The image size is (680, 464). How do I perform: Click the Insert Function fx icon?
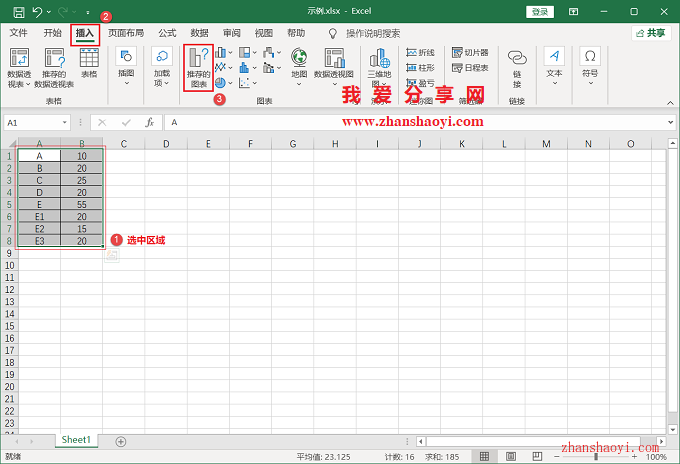pyautogui.click(x=150, y=123)
